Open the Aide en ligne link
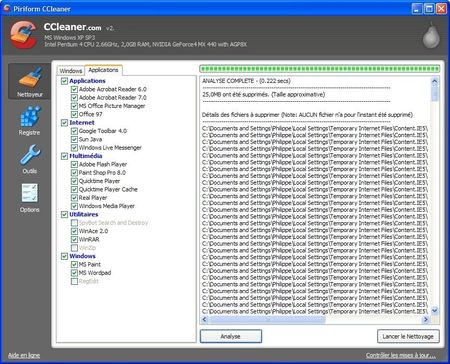 coord(24,355)
